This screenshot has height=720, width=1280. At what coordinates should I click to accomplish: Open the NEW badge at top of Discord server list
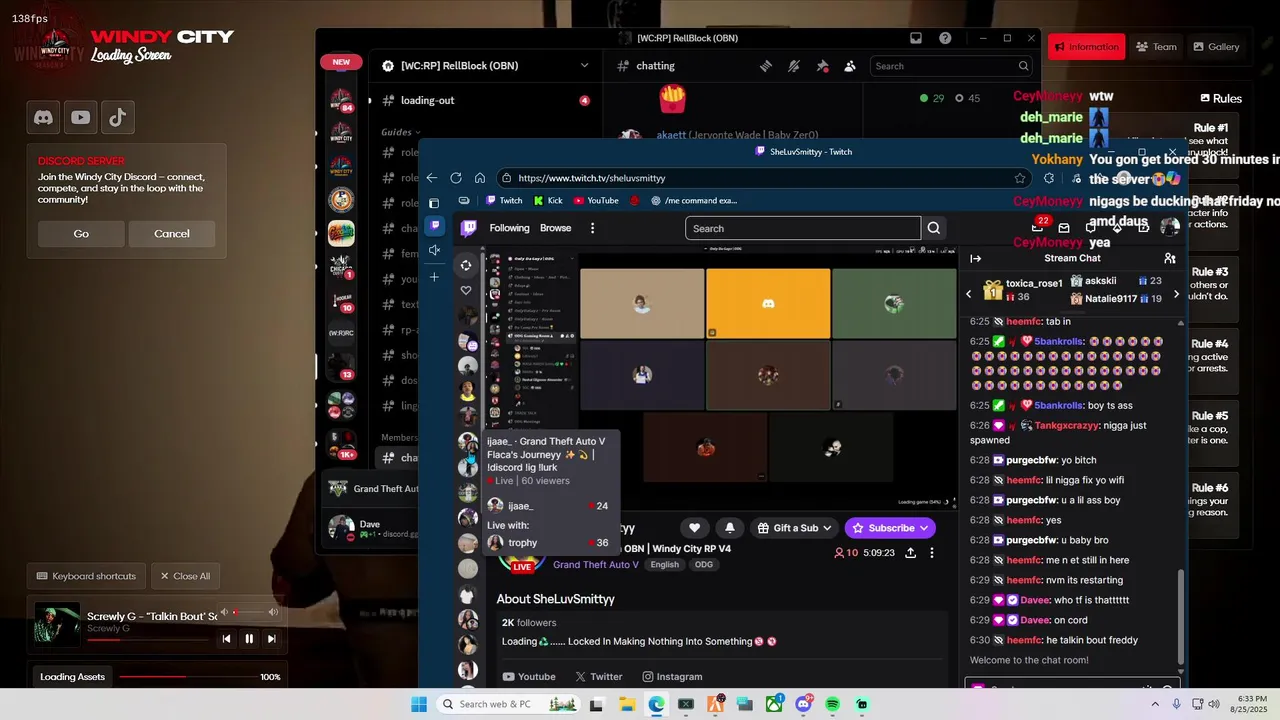pyautogui.click(x=341, y=62)
